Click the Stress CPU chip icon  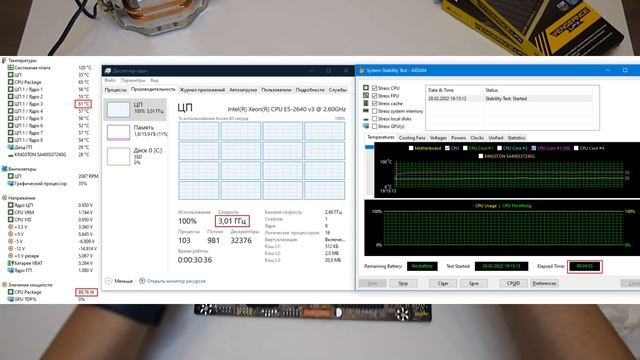[x=366, y=88]
